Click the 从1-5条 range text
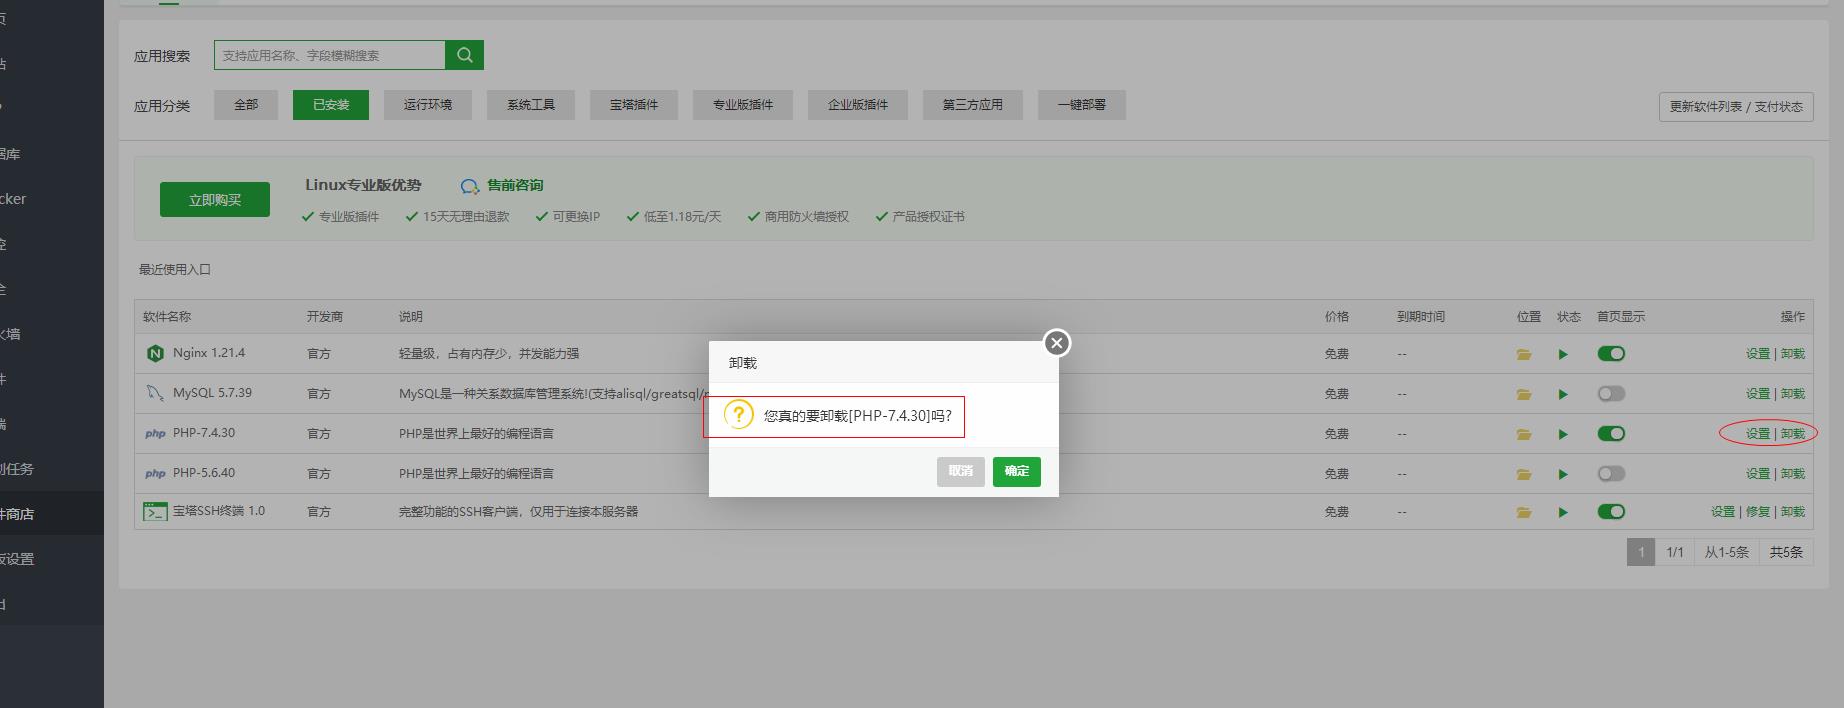Image resolution: width=1844 pixels, height=708 pixels. tap(1727, 552)
